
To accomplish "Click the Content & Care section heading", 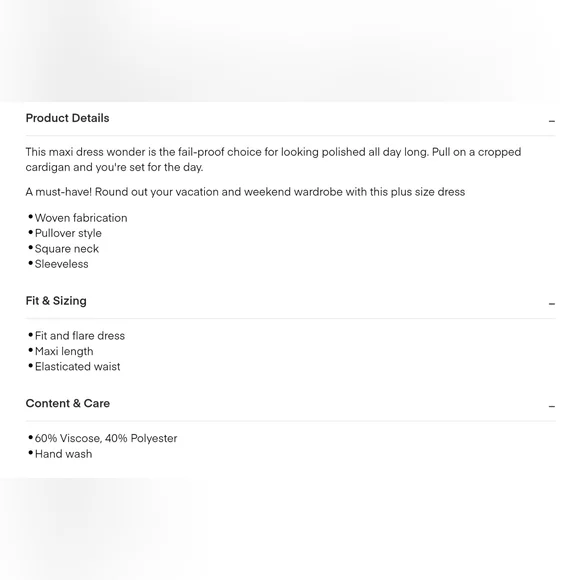I will coord(68,403).
